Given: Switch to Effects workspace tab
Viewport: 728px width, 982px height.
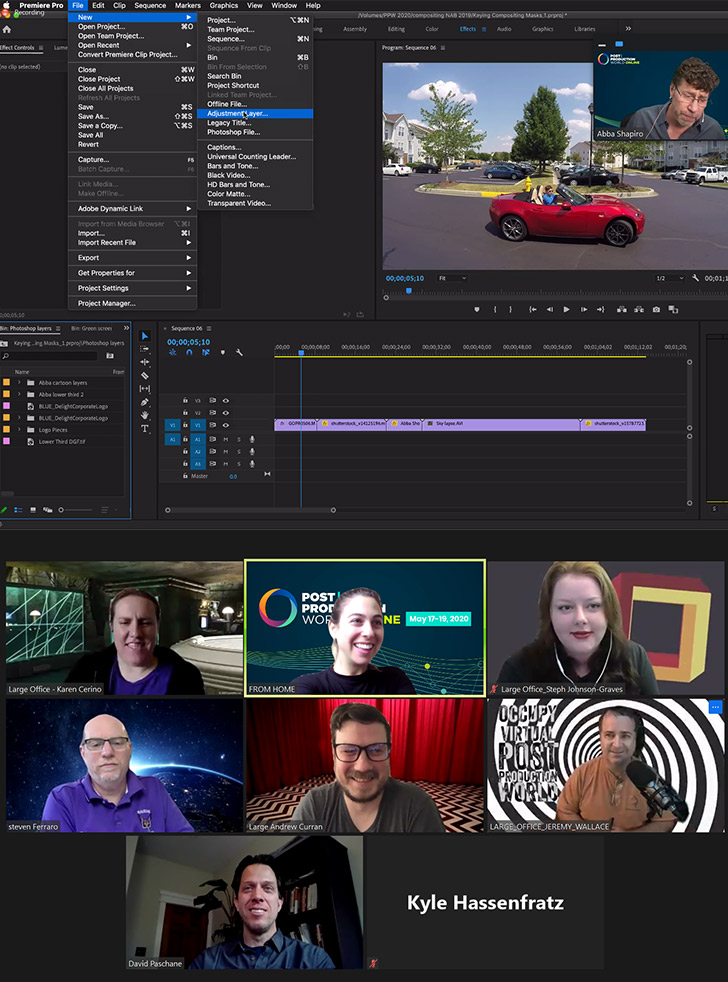Looking at the screenshot, I should 468,29.
